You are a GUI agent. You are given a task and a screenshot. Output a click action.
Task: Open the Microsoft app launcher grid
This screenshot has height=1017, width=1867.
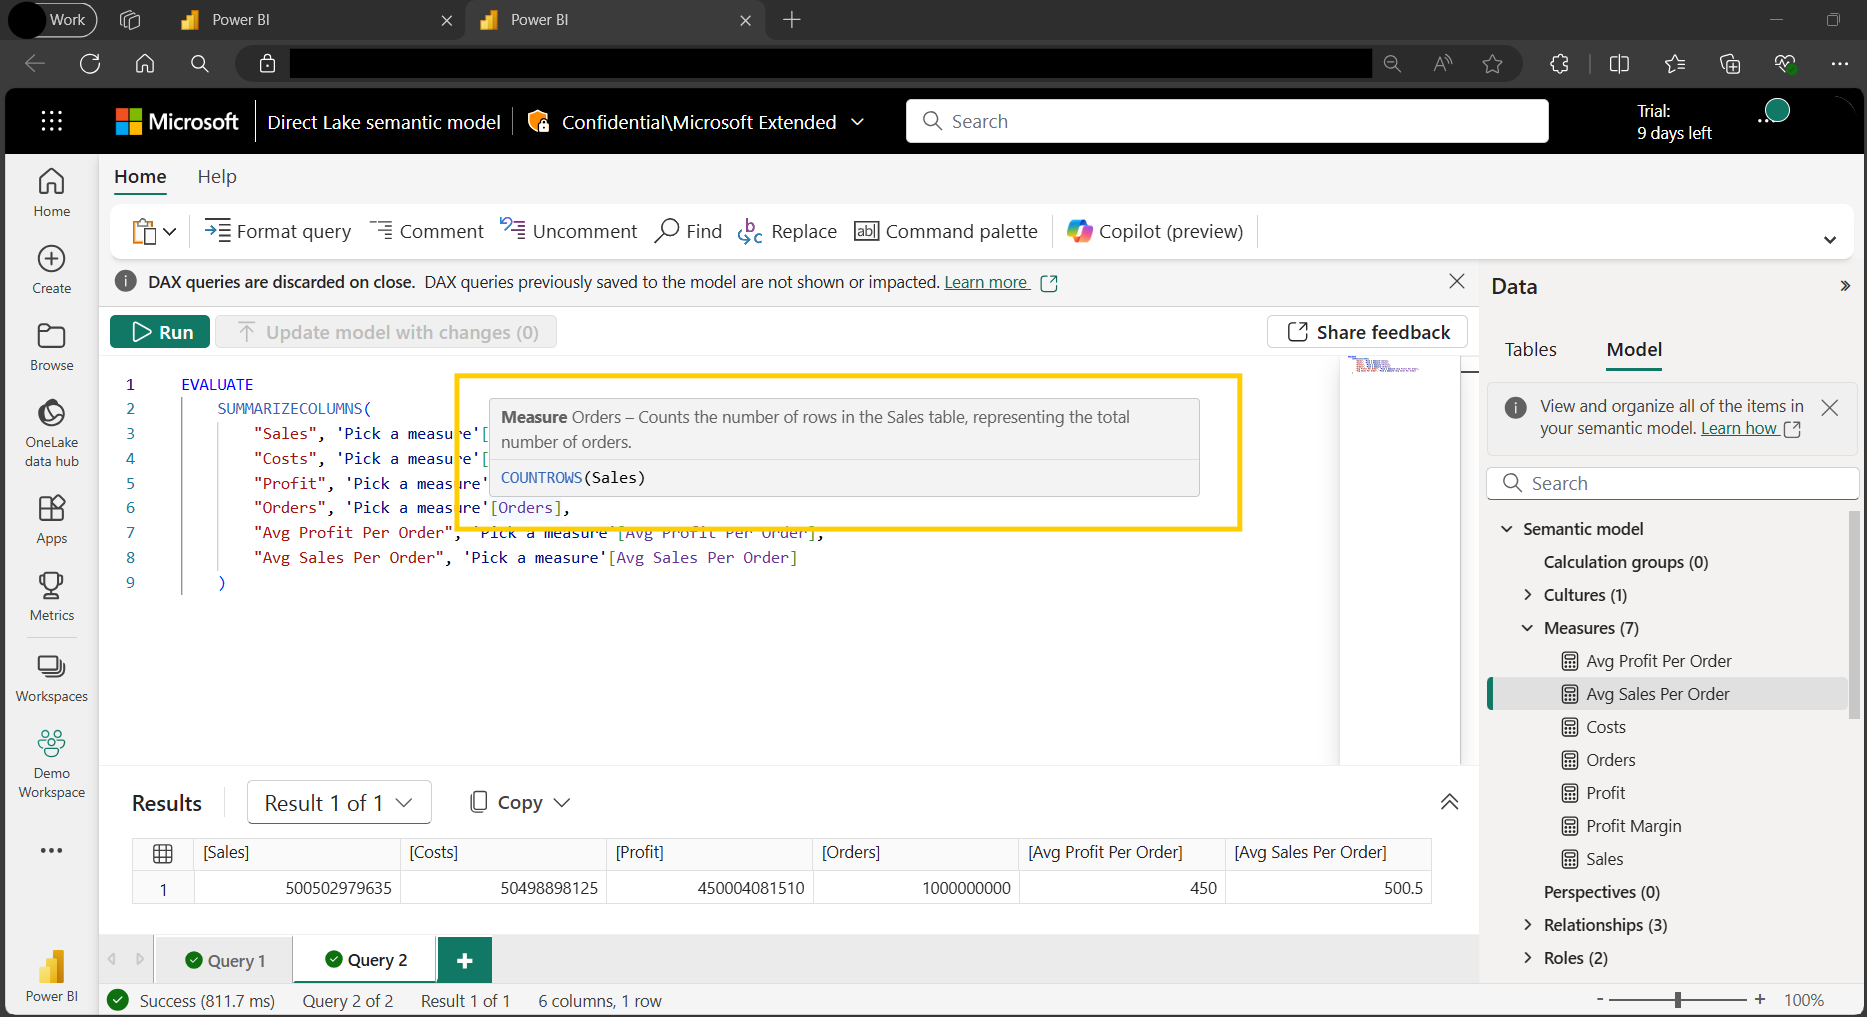[52, 122]
